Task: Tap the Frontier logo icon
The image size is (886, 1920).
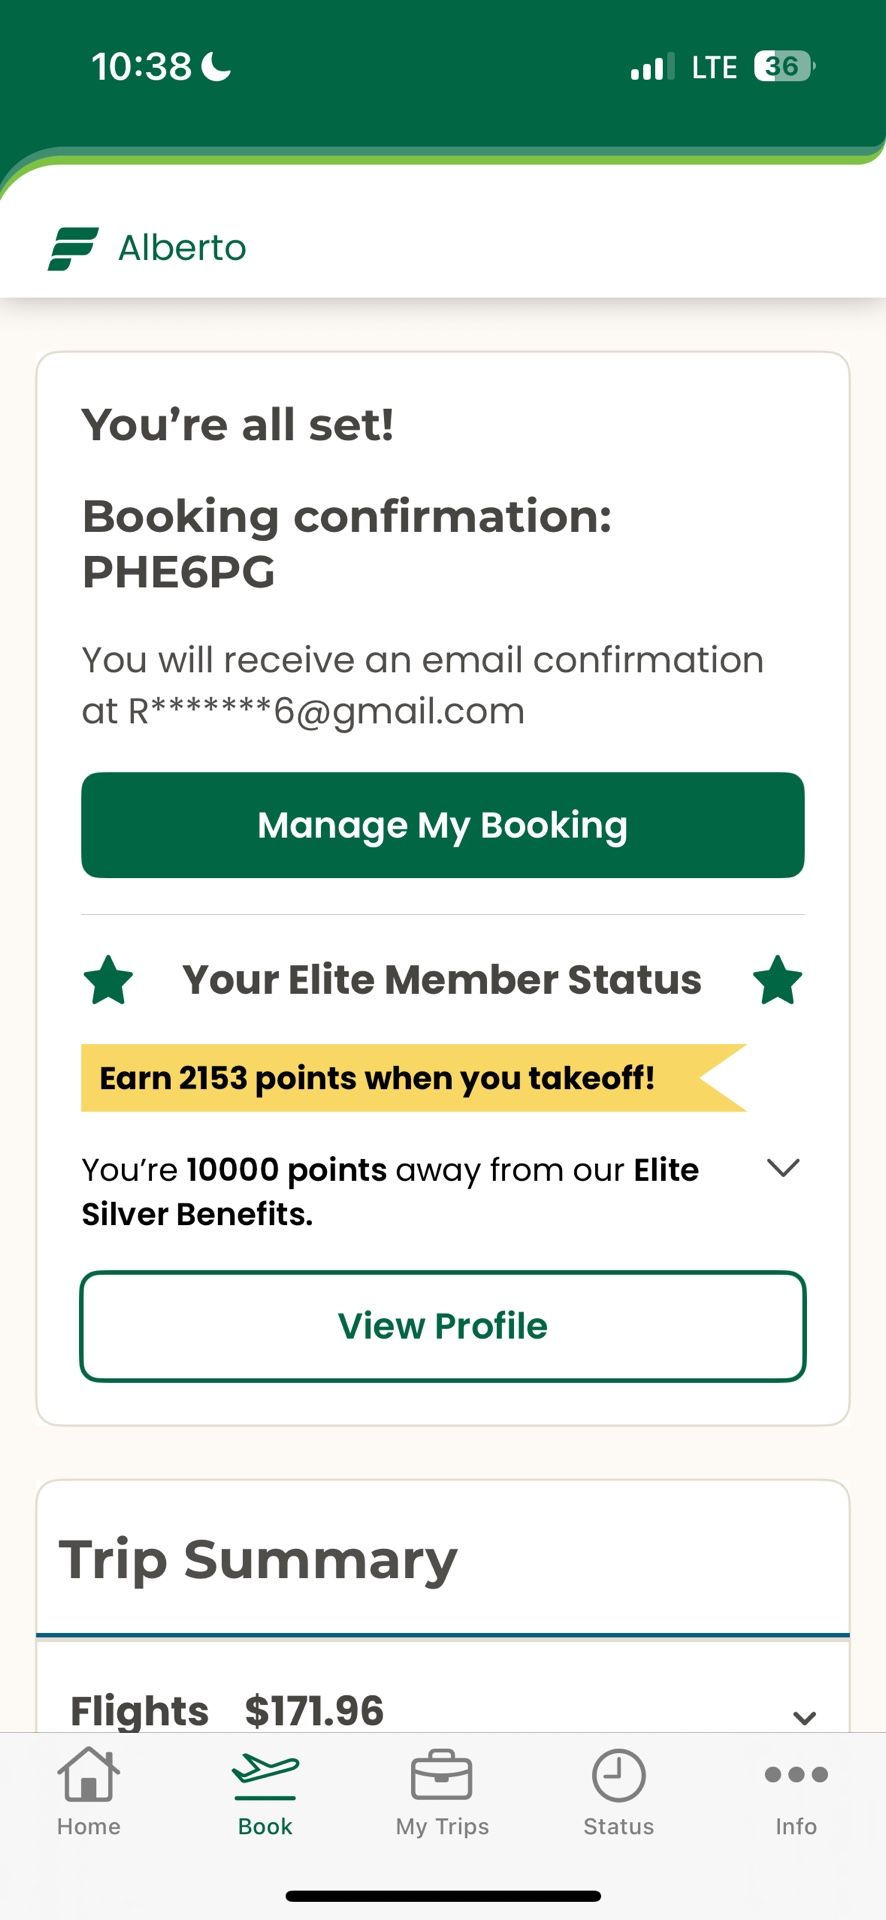Action: click(73, 248)
